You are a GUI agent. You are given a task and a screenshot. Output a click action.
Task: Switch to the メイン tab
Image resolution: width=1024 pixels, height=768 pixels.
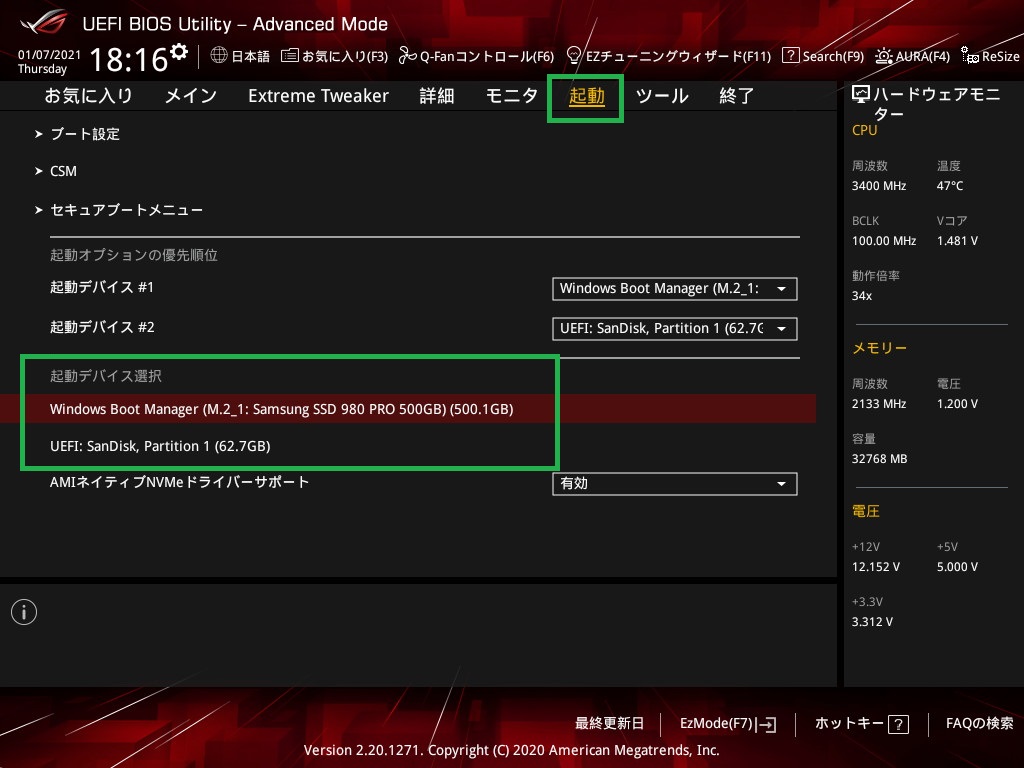[191, 96]
